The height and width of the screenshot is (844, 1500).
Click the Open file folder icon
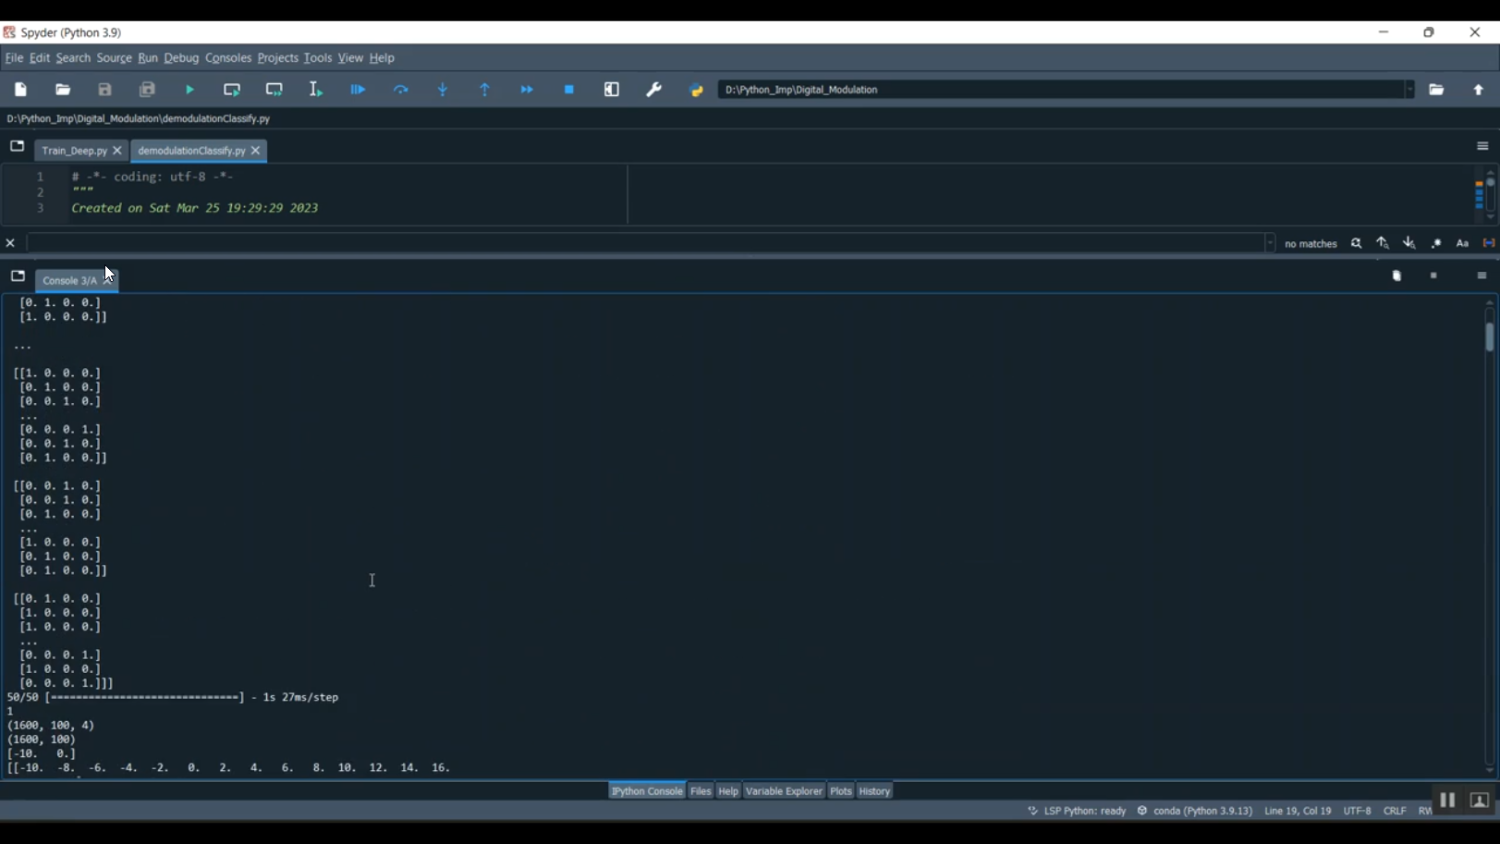[x=63, y=90]
